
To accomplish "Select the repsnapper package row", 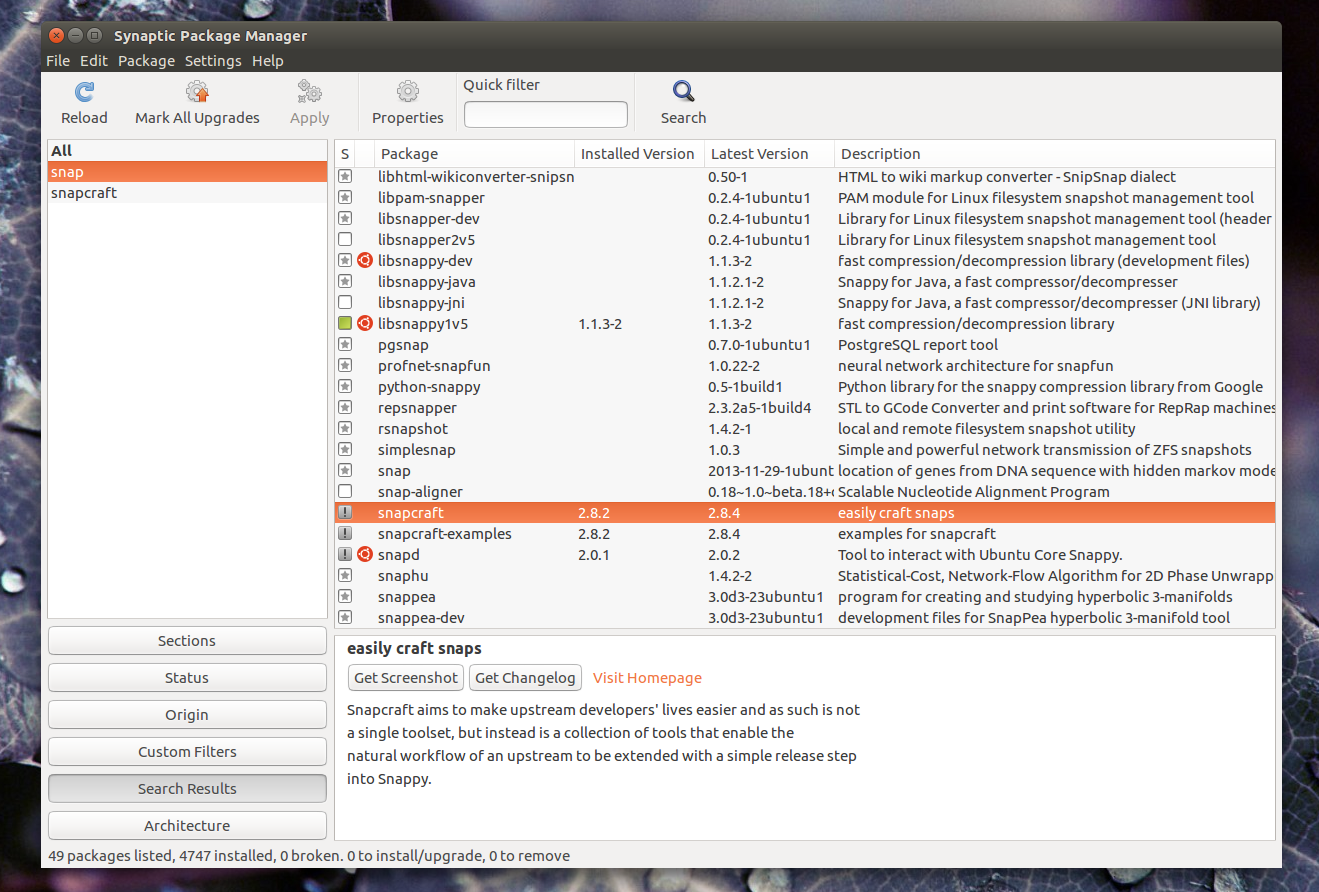I will pyautogui.click(x=805, y=408).
